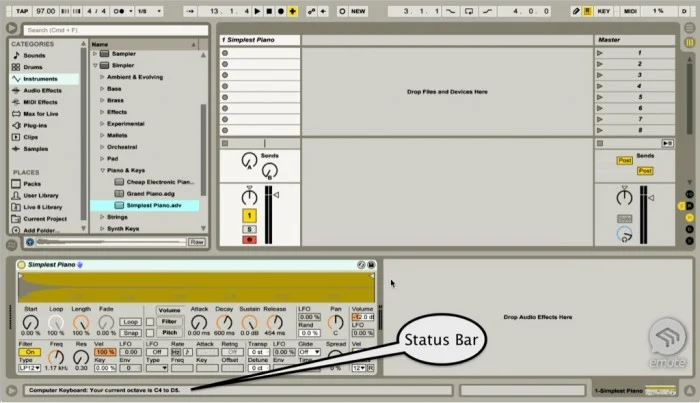The height and width of the screenshot is (403, 700).
Task: Click the first clip slot stop button
Action: (x=225, y=53)
